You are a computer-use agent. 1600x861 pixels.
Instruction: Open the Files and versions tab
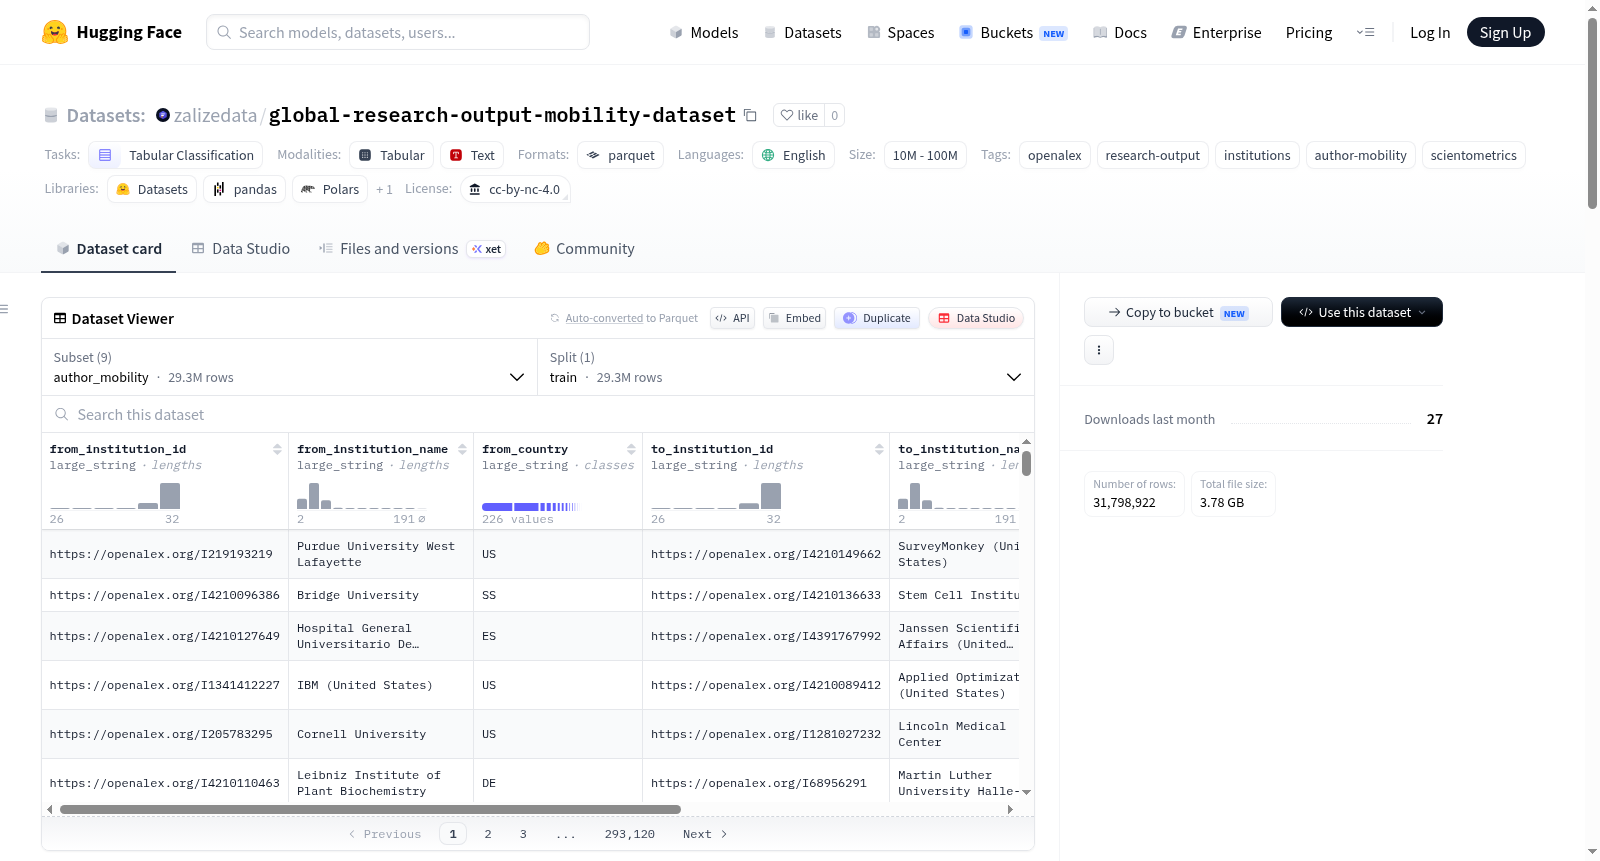point(412,249)
